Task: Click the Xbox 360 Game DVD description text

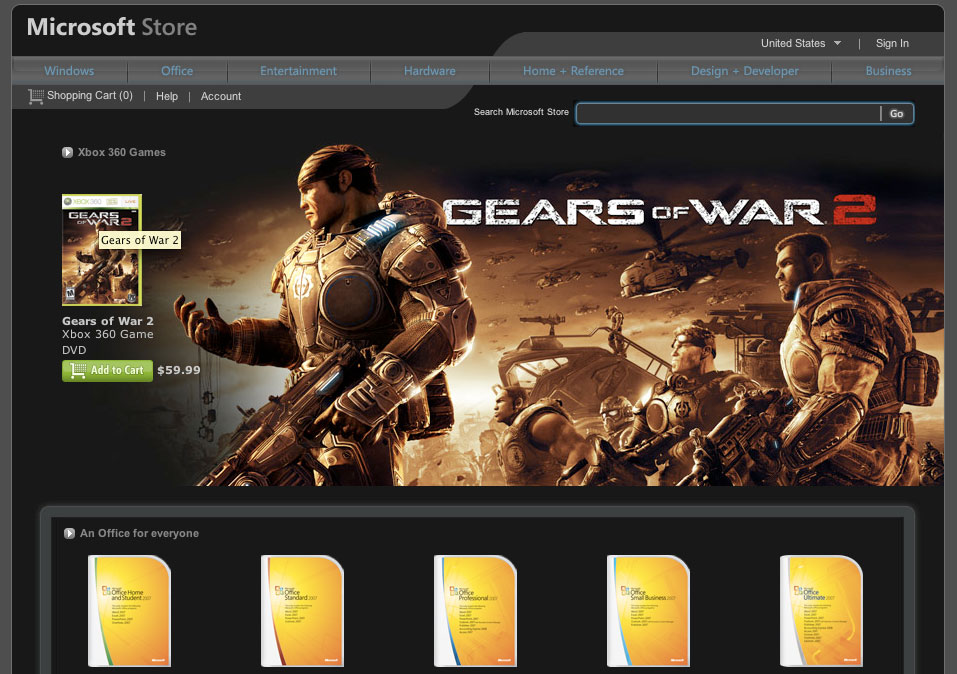Action: [x=108, y=342]
